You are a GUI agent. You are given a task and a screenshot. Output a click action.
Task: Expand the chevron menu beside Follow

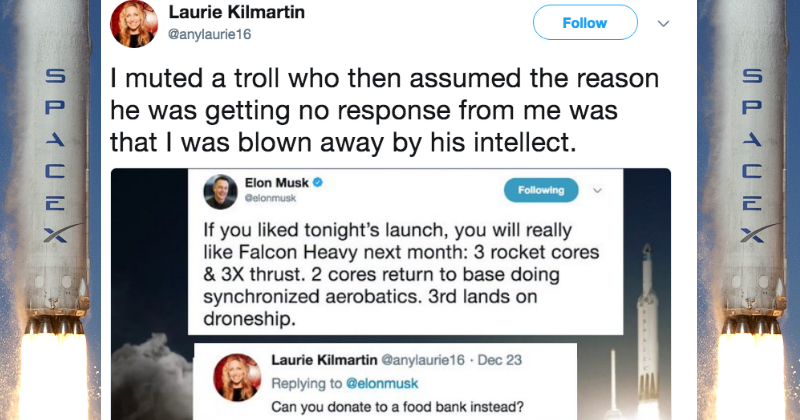coord(662,22)
